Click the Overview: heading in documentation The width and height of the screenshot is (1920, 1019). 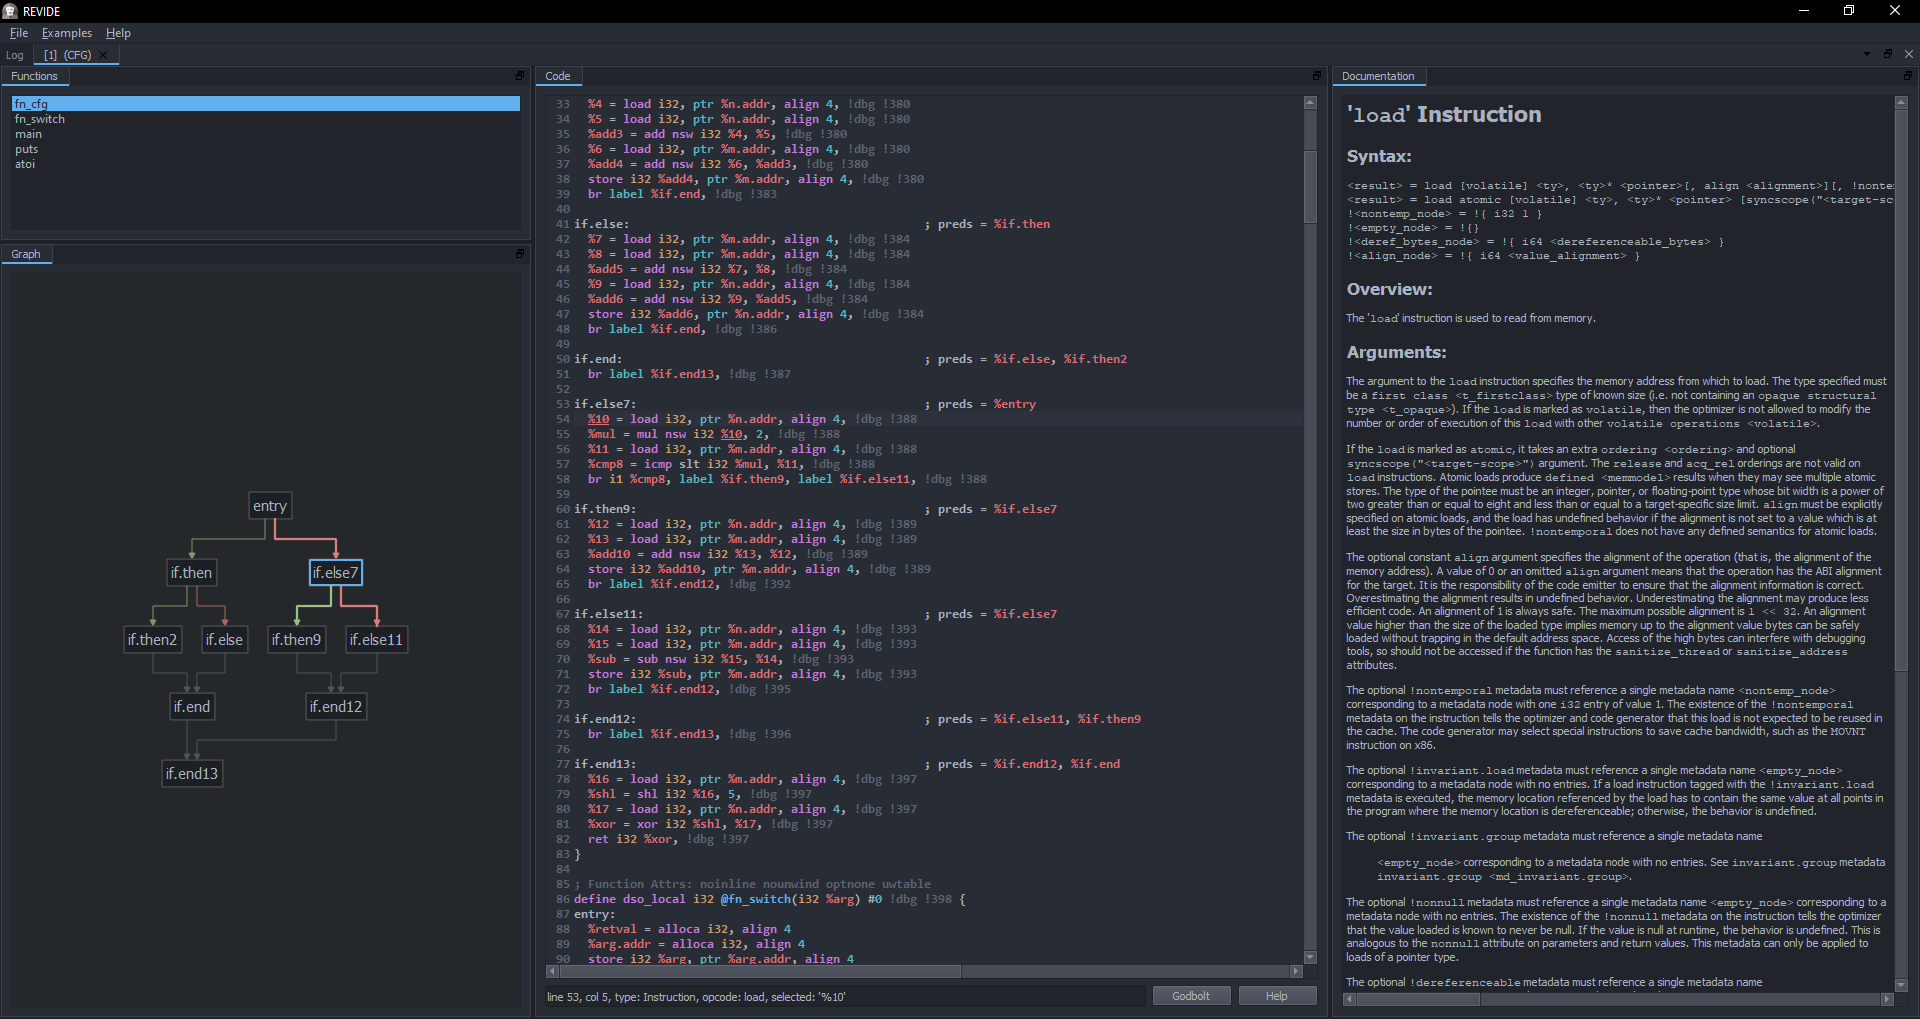tap(1389, 289)
